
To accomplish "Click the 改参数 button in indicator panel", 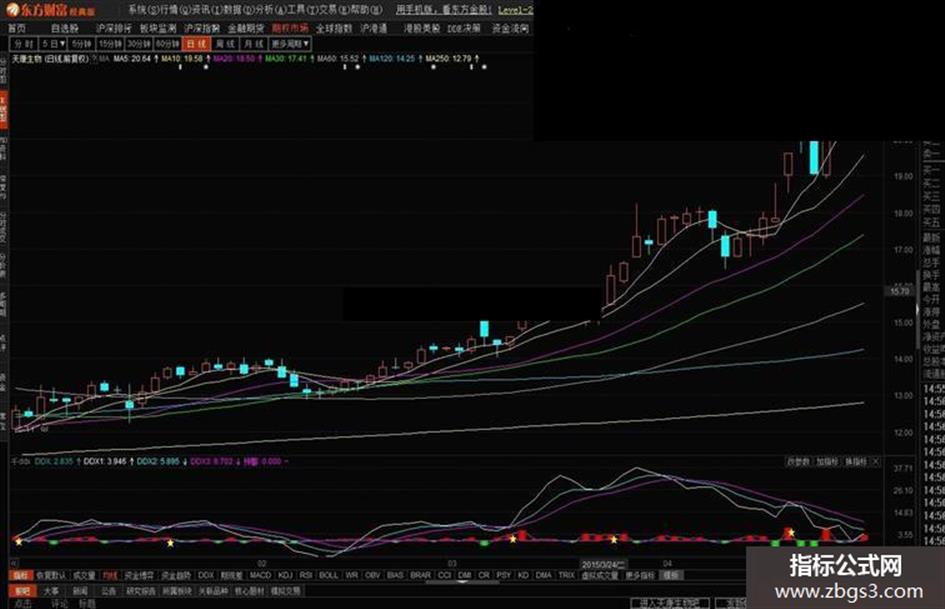I will (x=799, y=462).
